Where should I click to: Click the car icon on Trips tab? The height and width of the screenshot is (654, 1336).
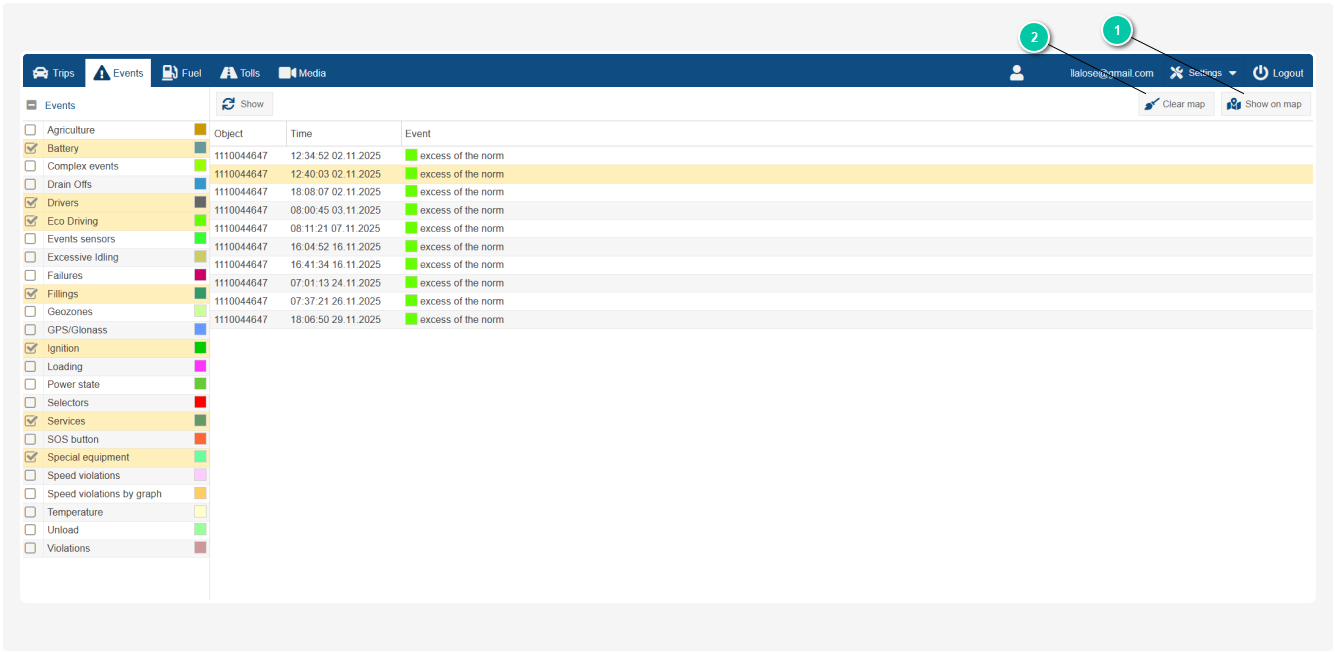pos(40,73)
